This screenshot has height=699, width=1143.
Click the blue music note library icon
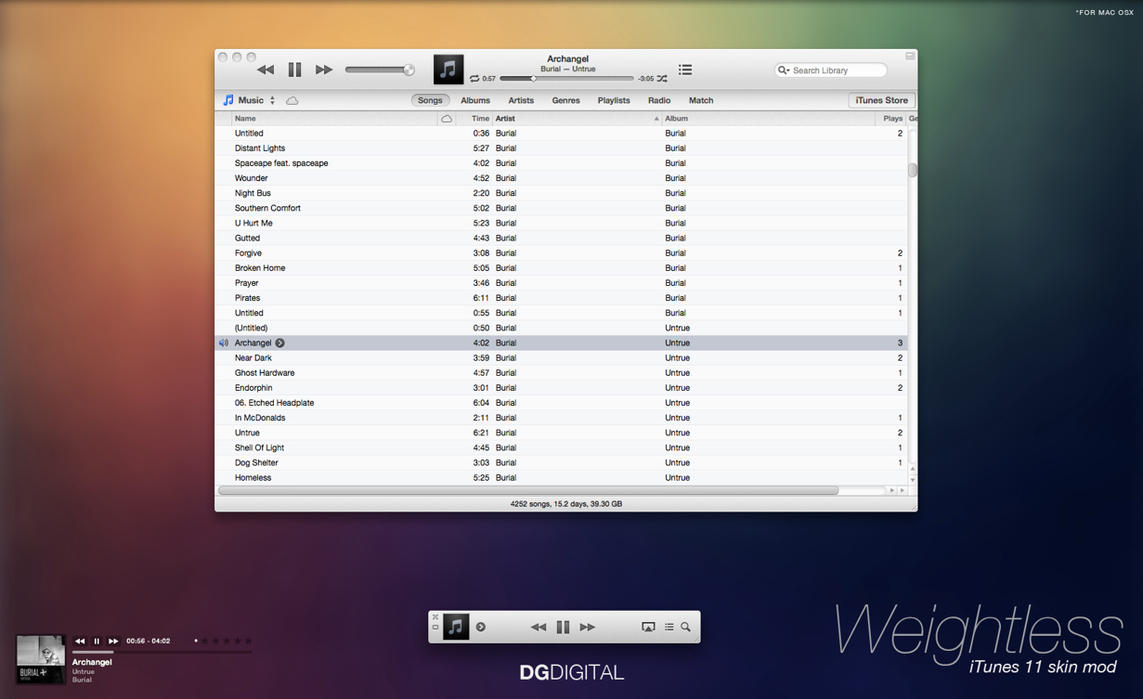point(228,101)
